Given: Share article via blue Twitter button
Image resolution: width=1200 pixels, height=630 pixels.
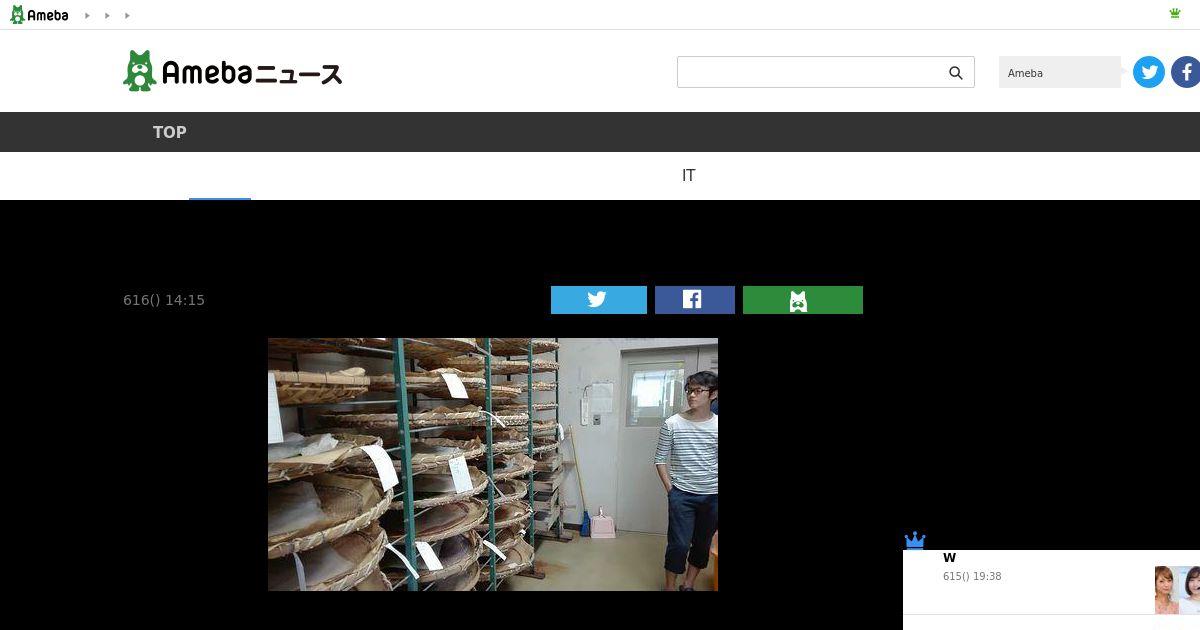Looking at the screenshot, I should [x=599, y=300].
